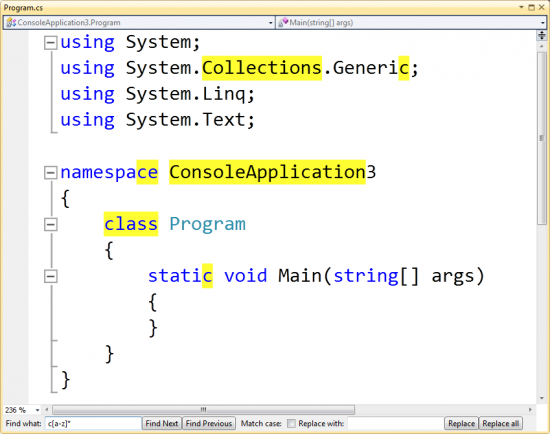Click the Replace all button

coord(501,423)
